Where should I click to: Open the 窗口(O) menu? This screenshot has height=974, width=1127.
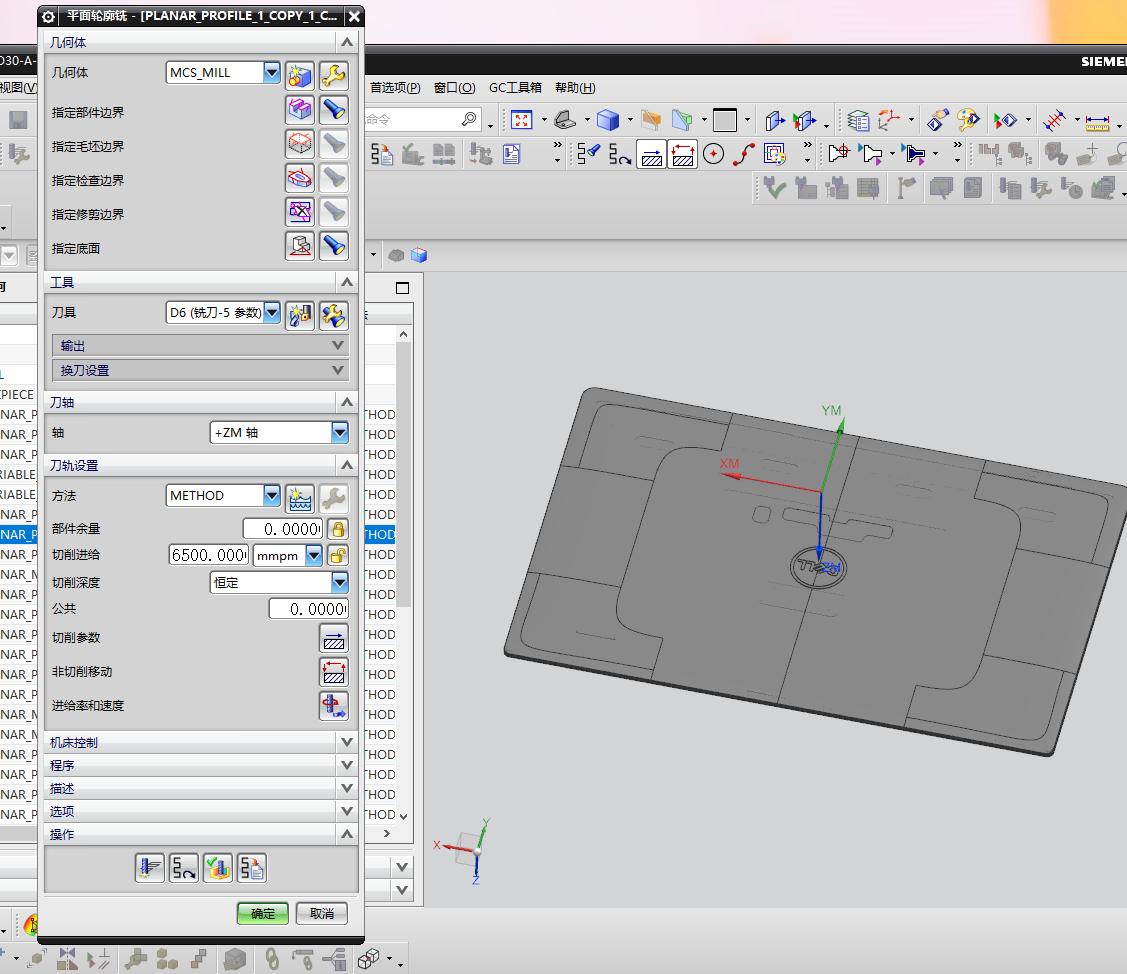coord(454,88)
